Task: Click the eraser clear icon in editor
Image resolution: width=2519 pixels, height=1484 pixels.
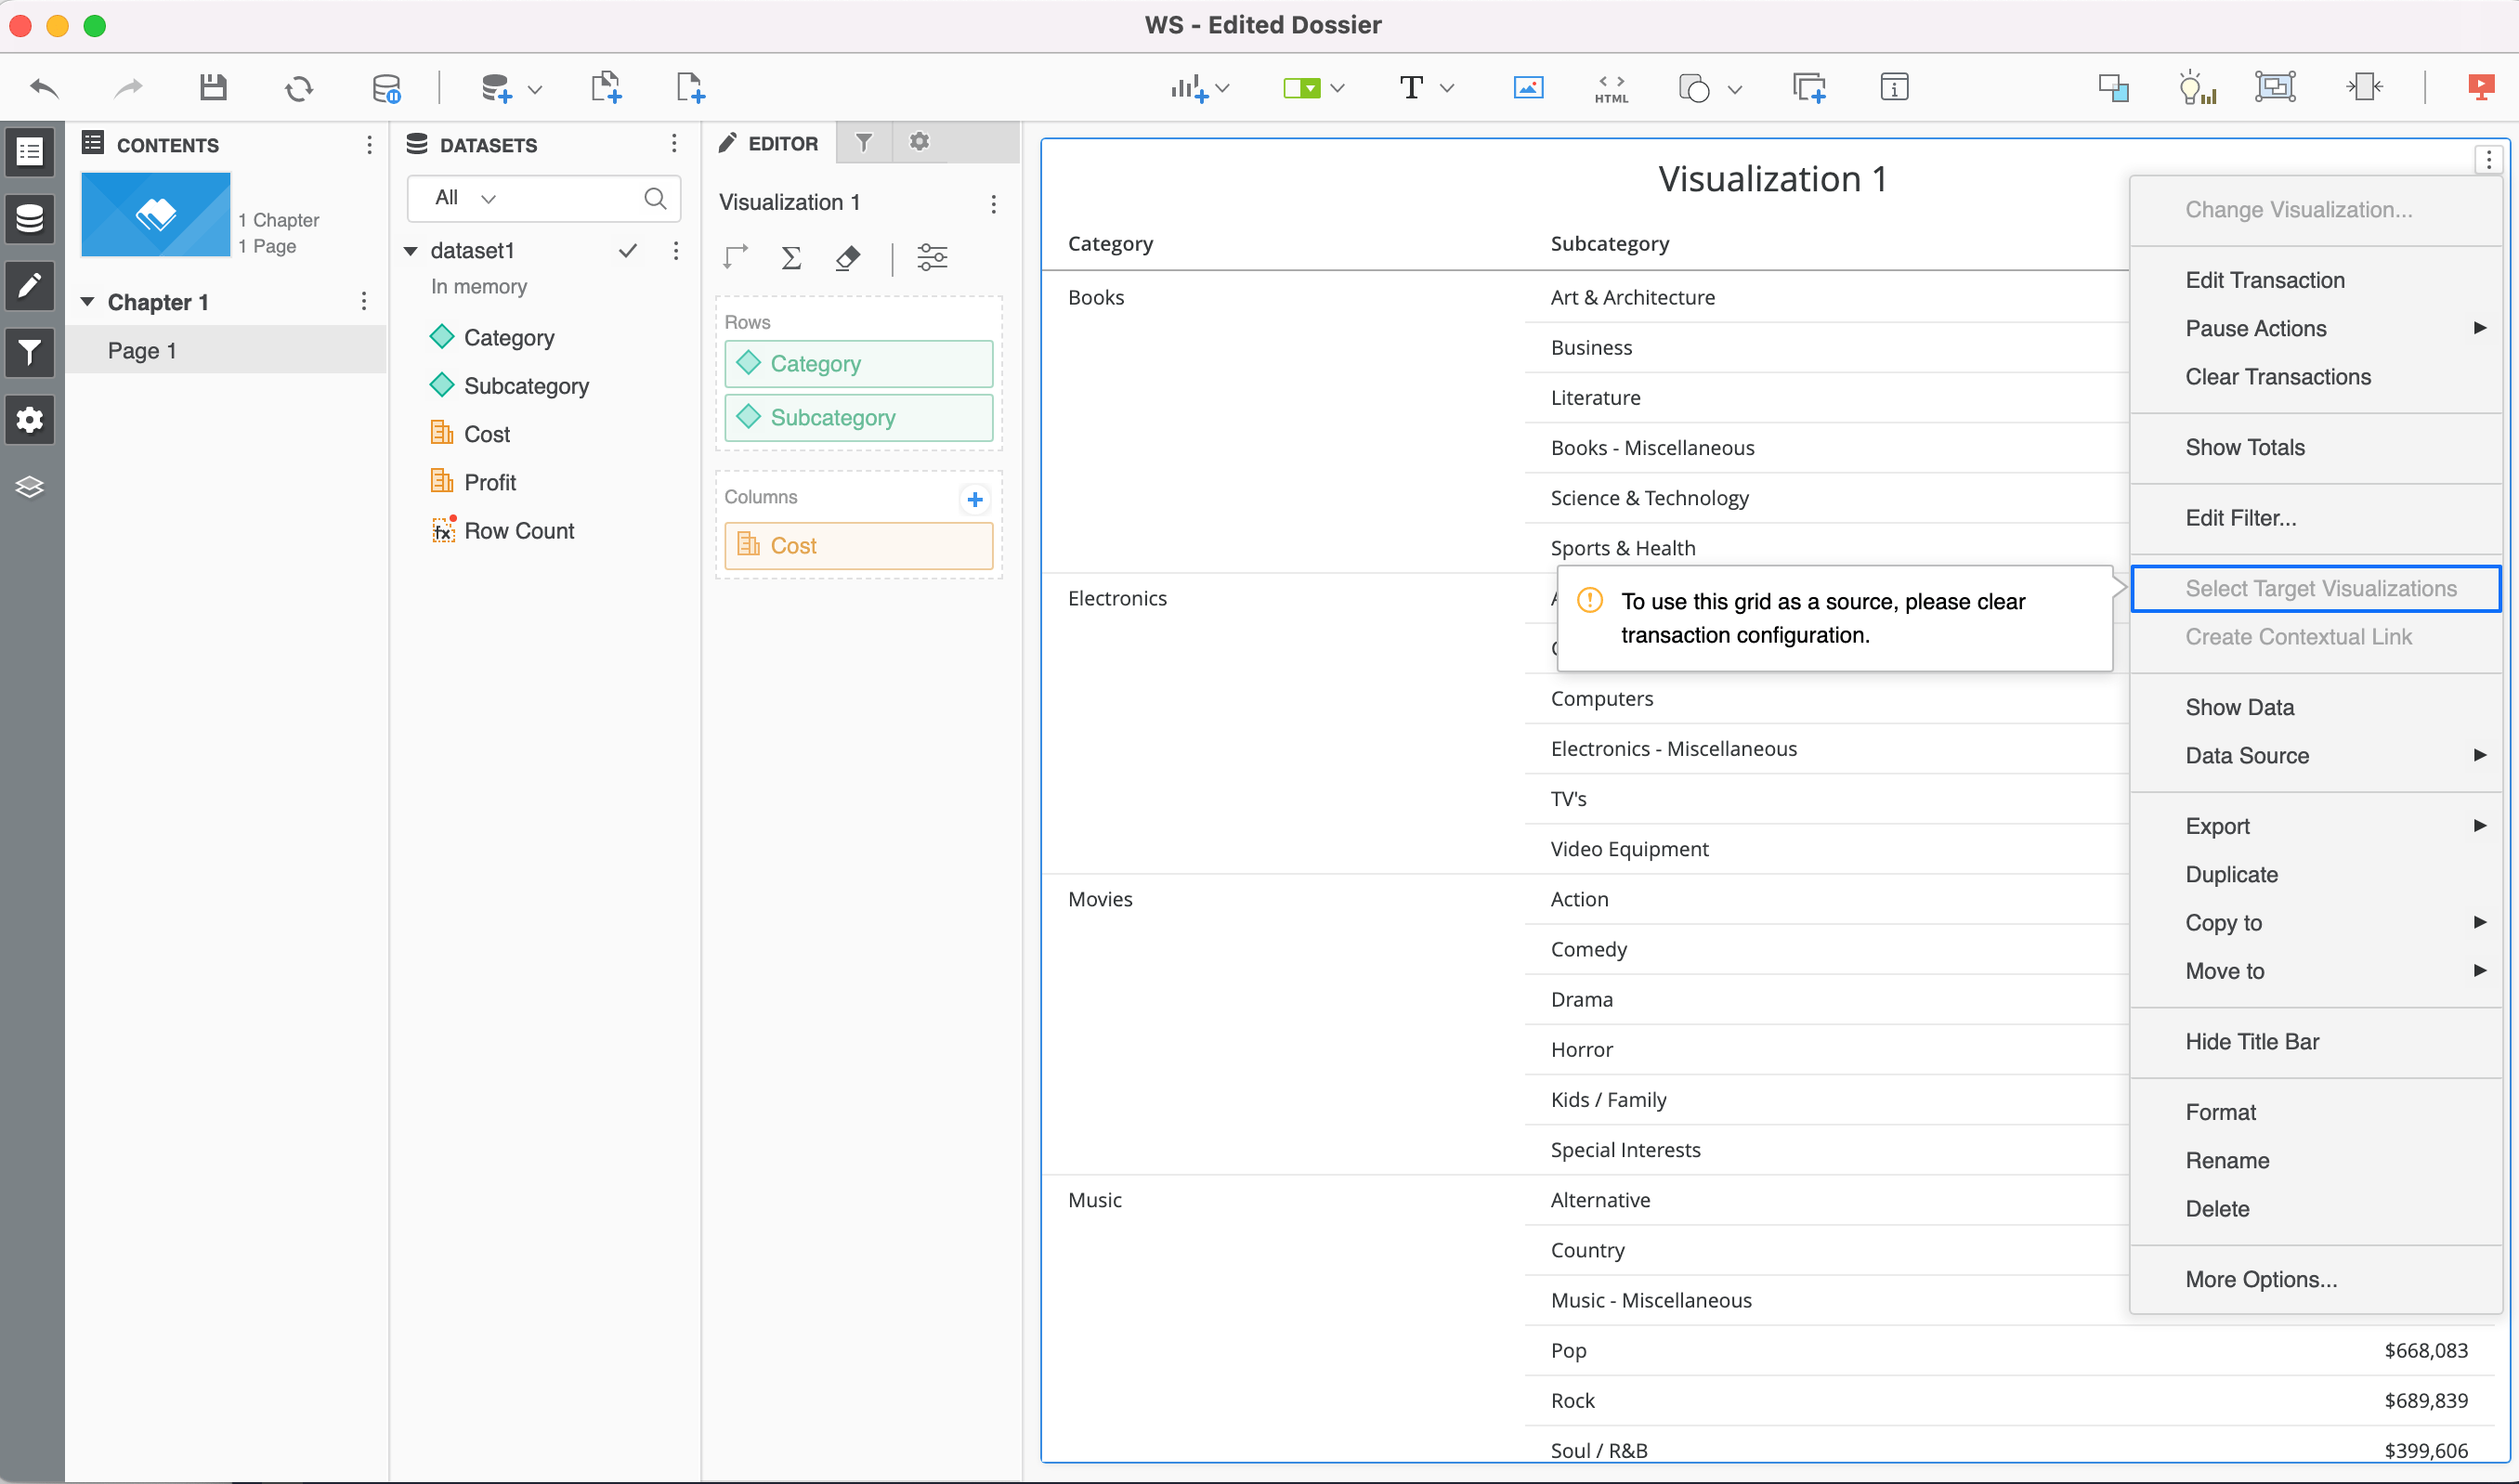Action: click(x=847, y=258)
